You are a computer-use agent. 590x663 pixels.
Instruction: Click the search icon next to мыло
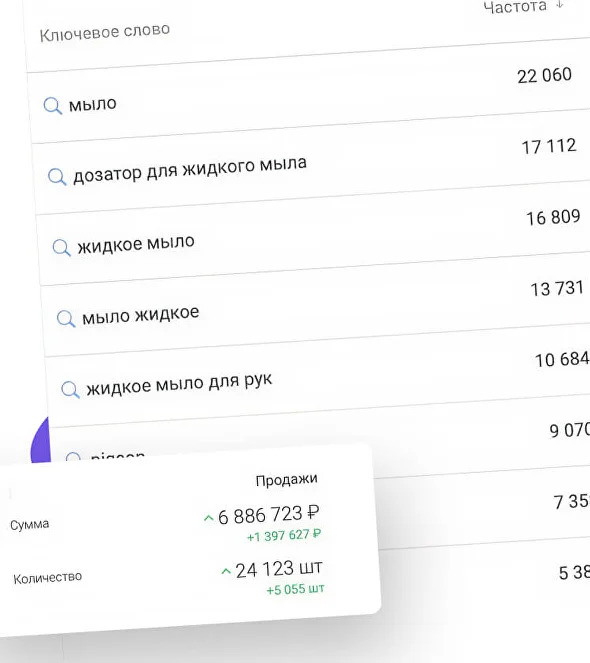53,106
